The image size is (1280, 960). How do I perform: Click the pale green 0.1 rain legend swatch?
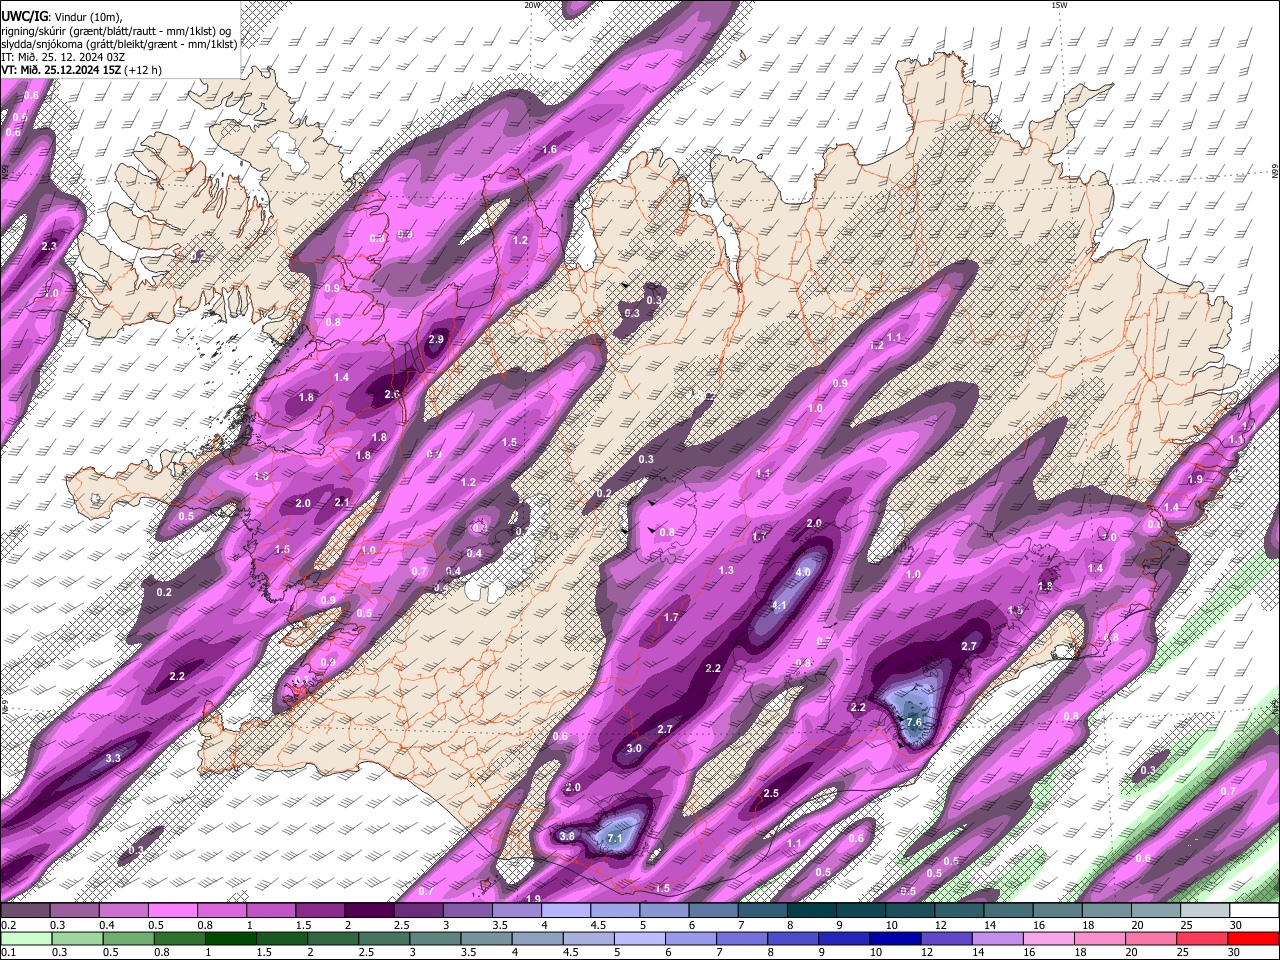click(x=26, y=938)
